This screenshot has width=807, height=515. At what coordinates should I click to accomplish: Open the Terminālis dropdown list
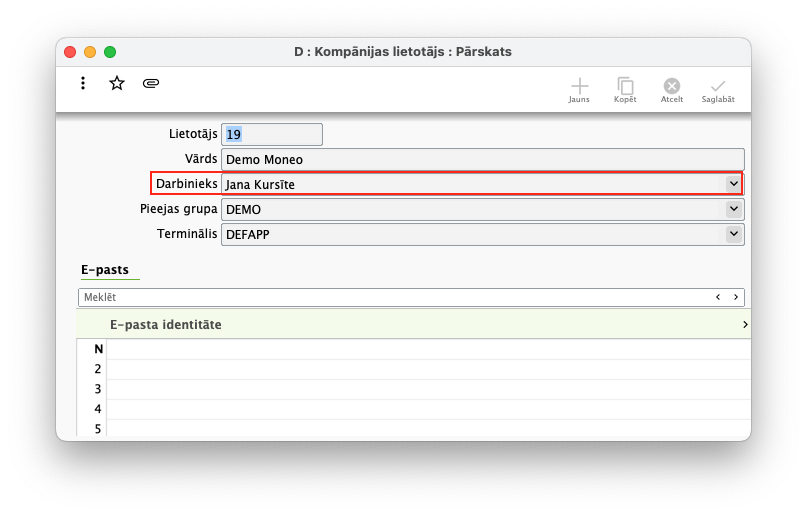click(734, 234)
